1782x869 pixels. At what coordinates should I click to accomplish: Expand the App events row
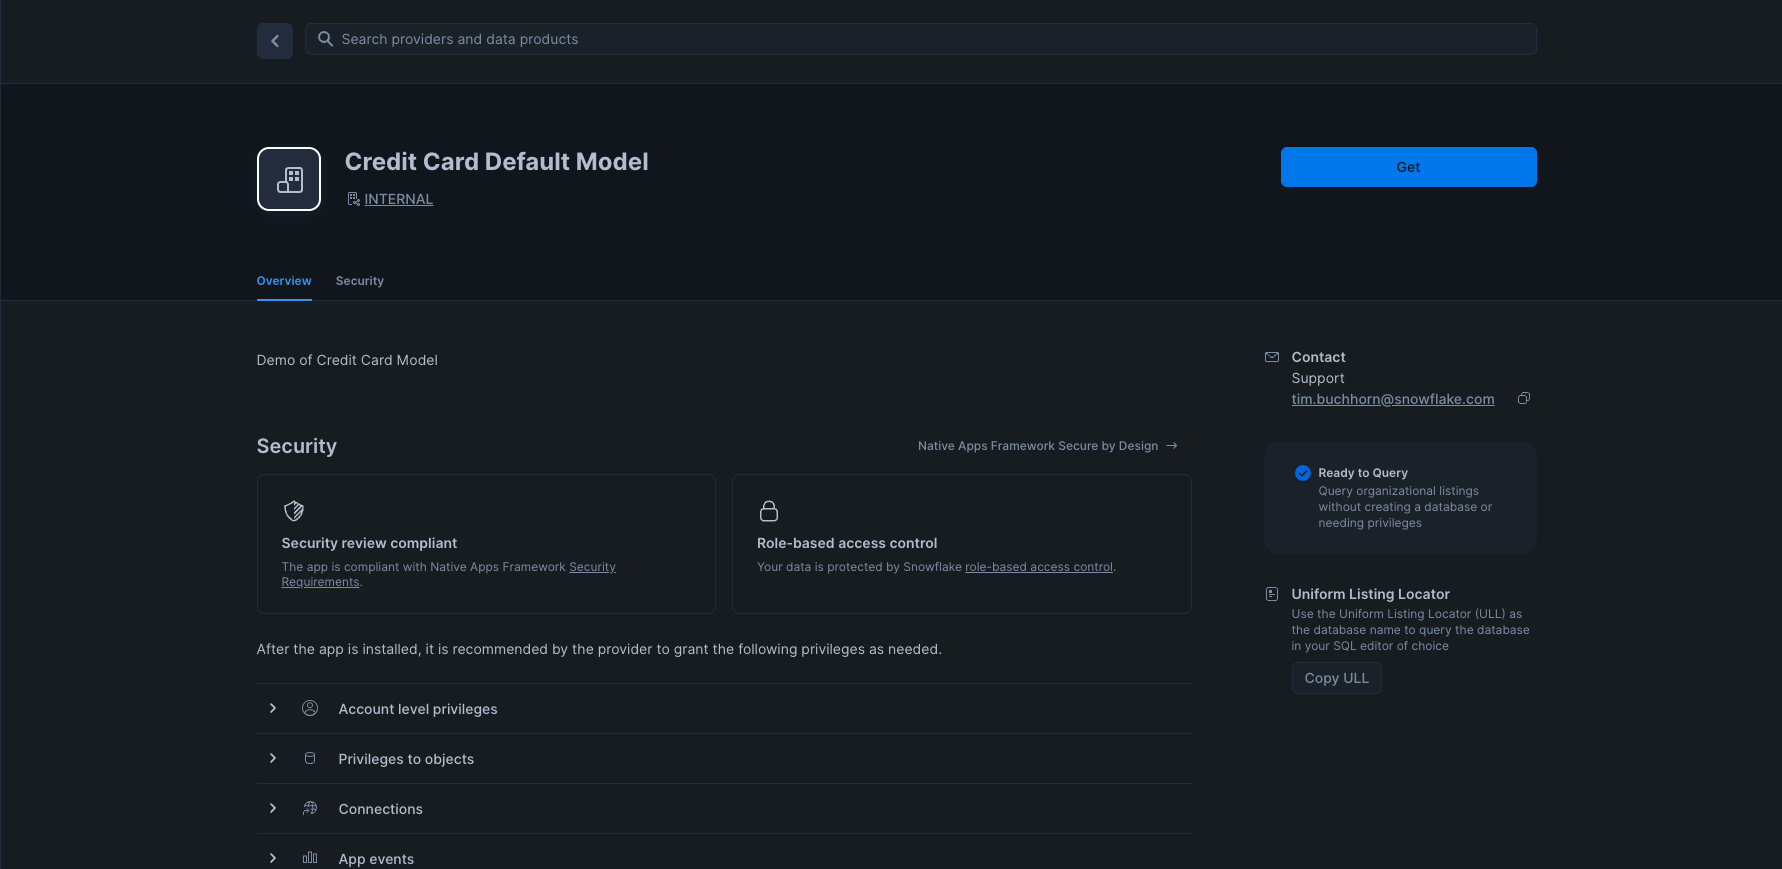[273, 858]
